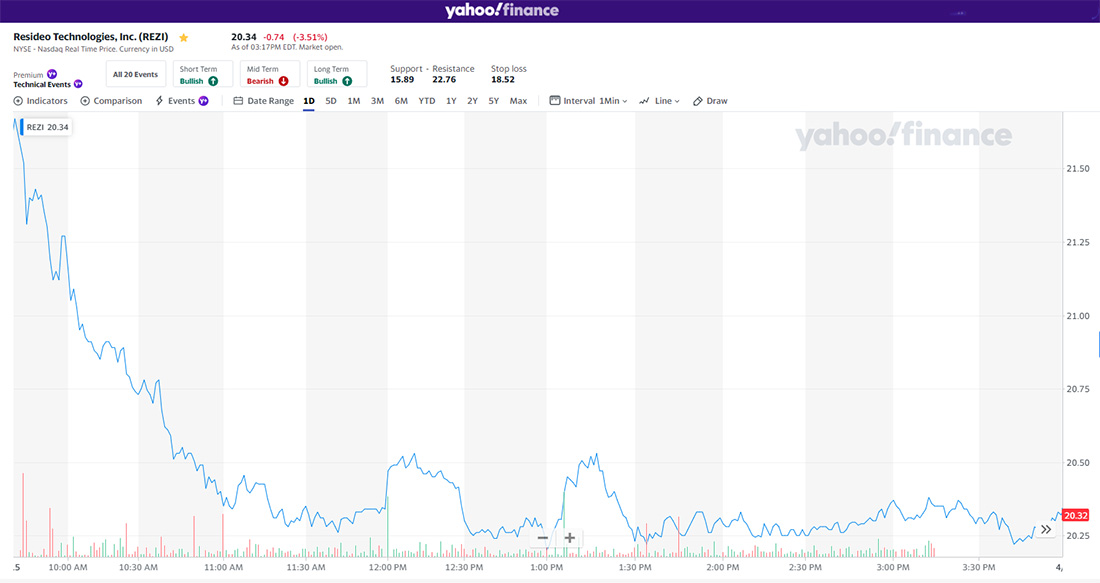Select the 5D range tab
The image size is (1100, 583).
click(x=331, y=101)
